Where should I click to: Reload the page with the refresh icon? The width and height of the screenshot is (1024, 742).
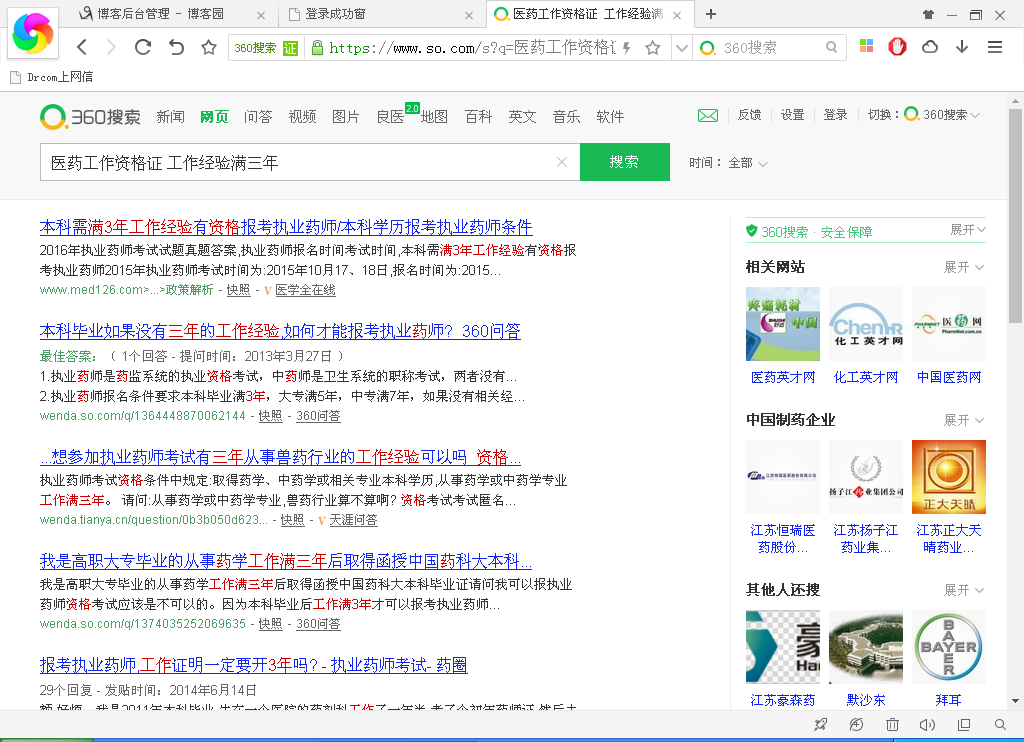143,47
